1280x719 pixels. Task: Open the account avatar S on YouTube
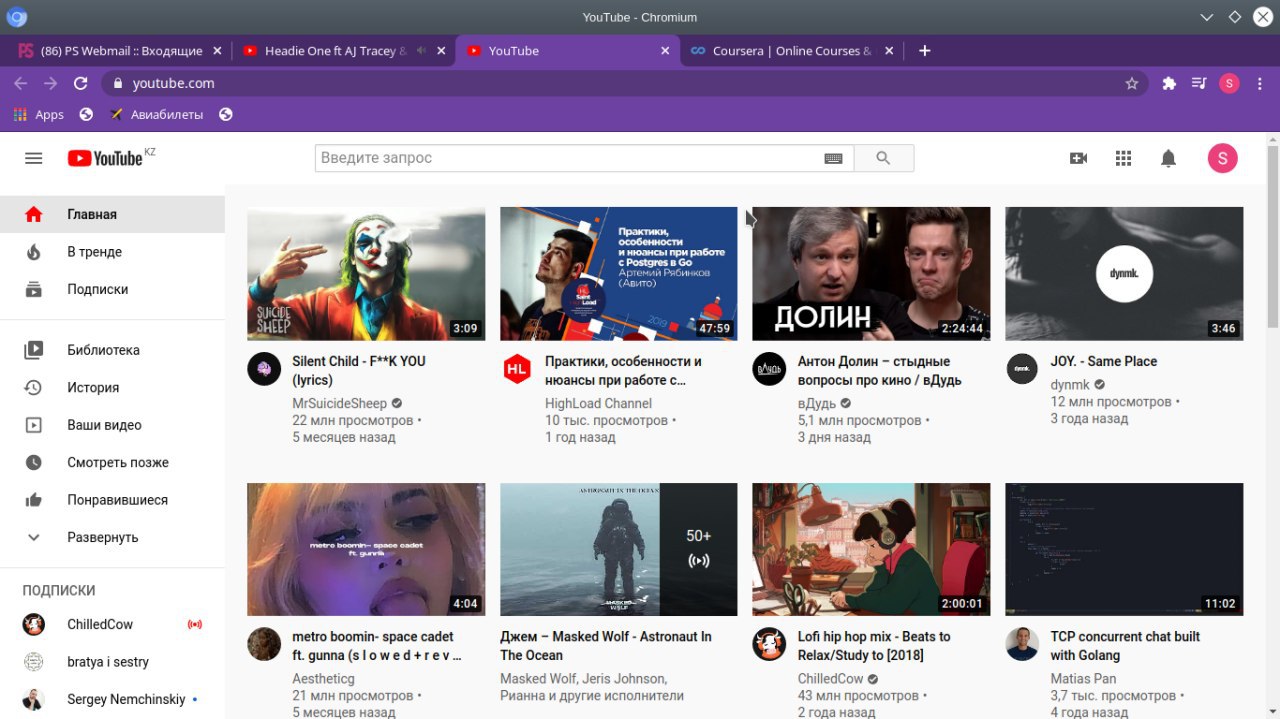click(1222, 158)
